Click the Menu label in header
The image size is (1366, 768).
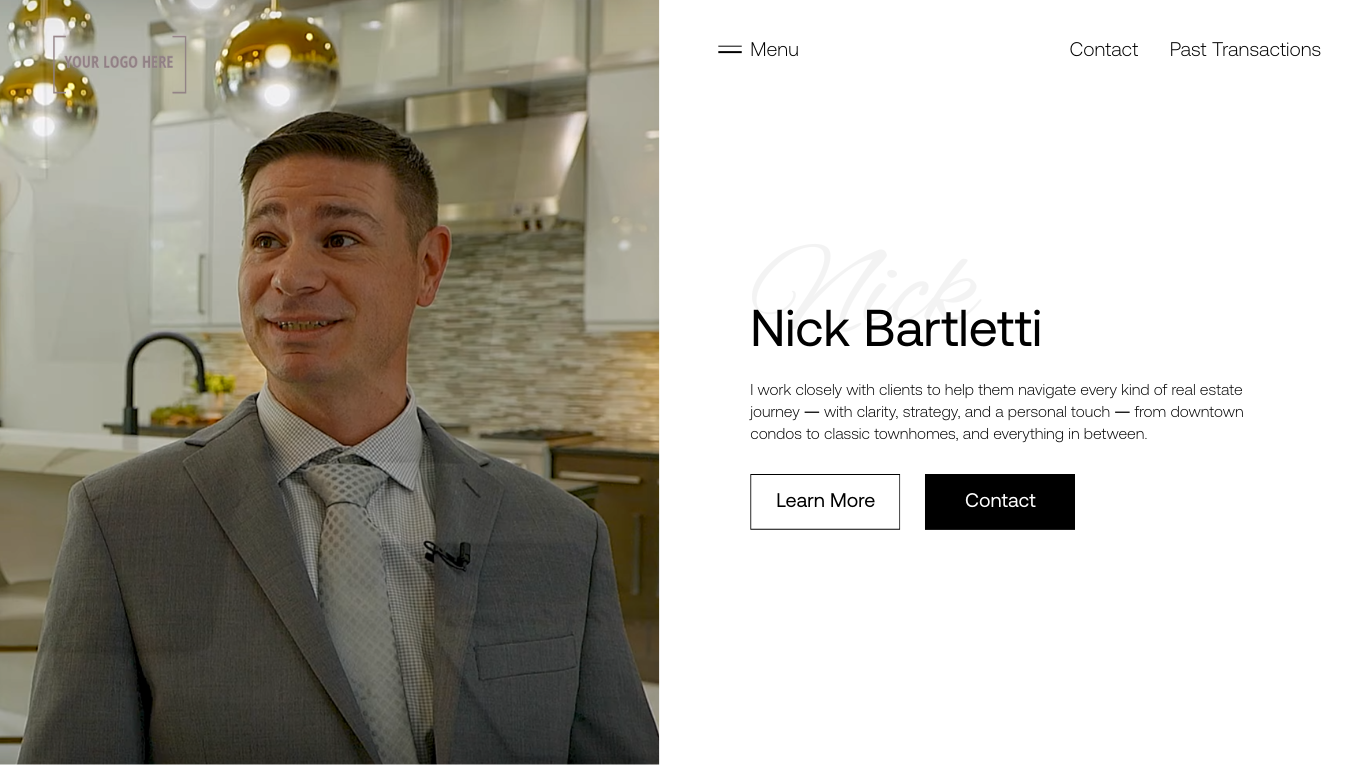774,49
